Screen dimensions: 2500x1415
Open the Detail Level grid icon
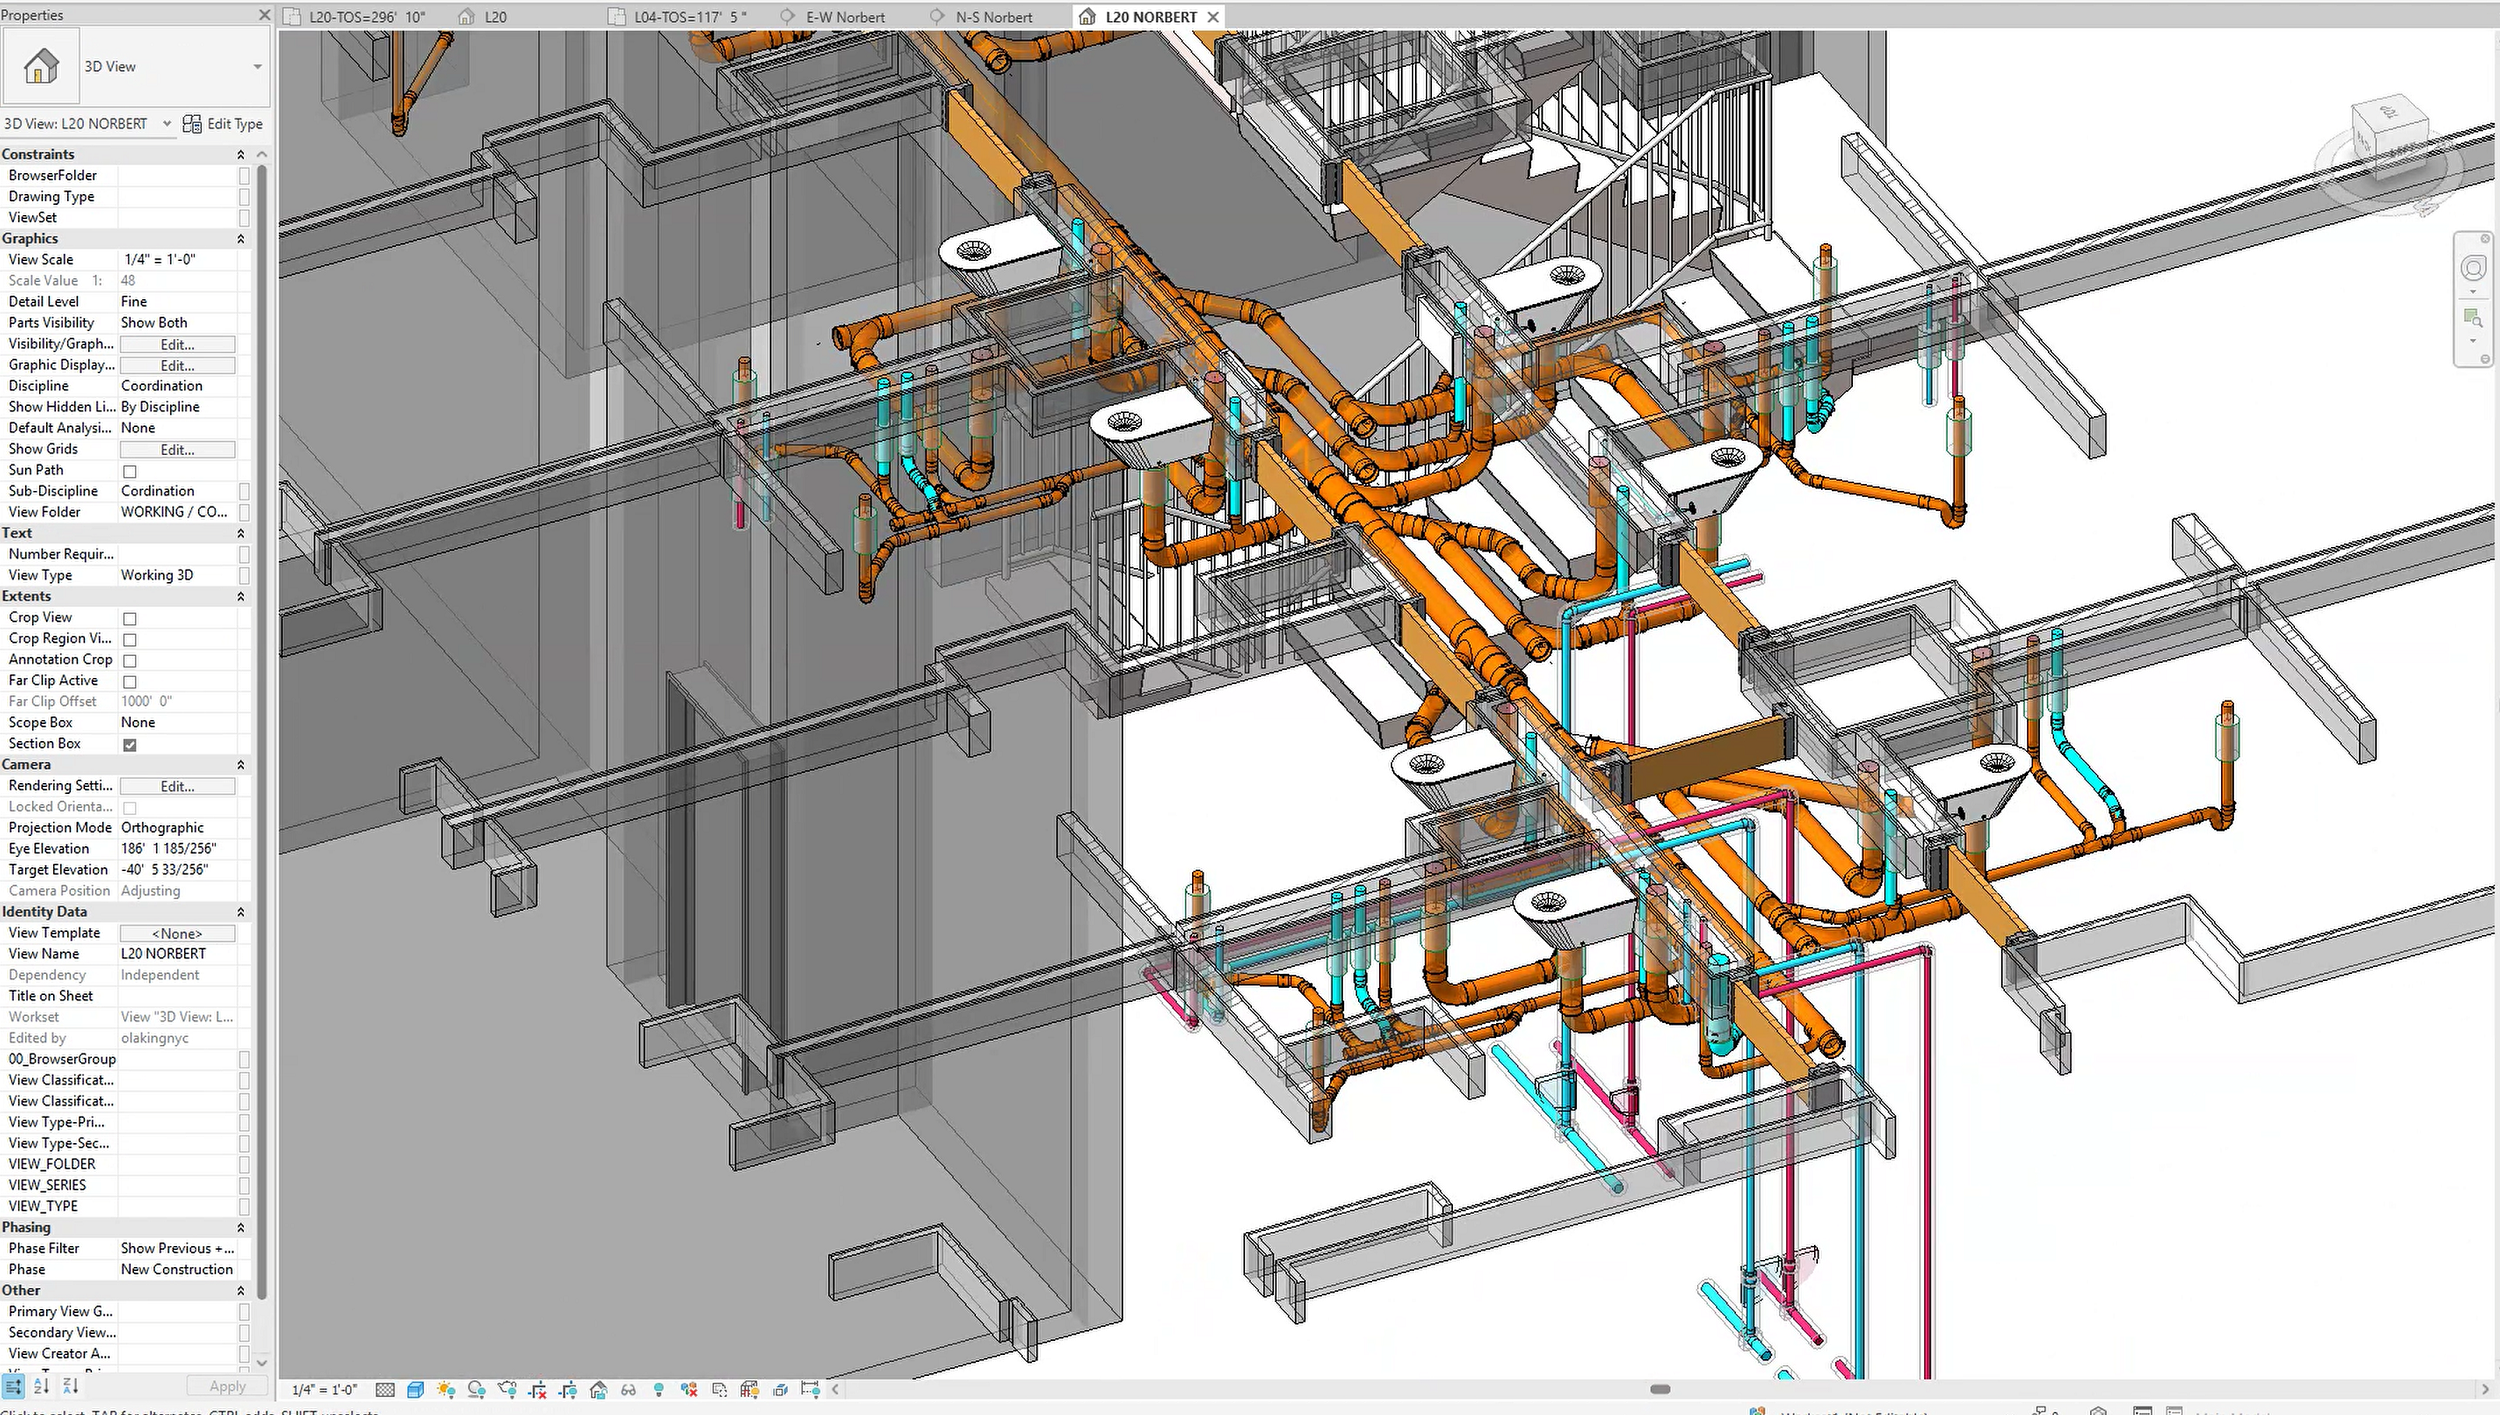pyautogui.click(x=385, y=1389)
